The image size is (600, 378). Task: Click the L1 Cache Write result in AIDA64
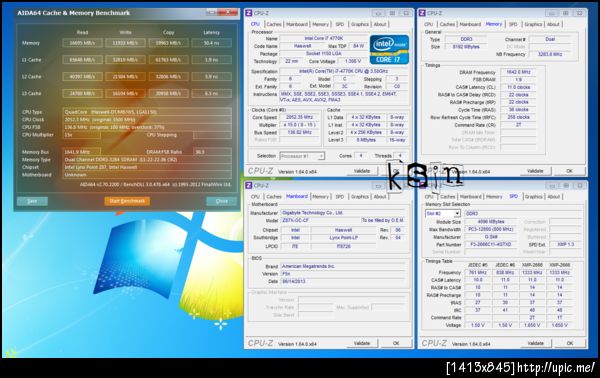click(x=126, y=60)
